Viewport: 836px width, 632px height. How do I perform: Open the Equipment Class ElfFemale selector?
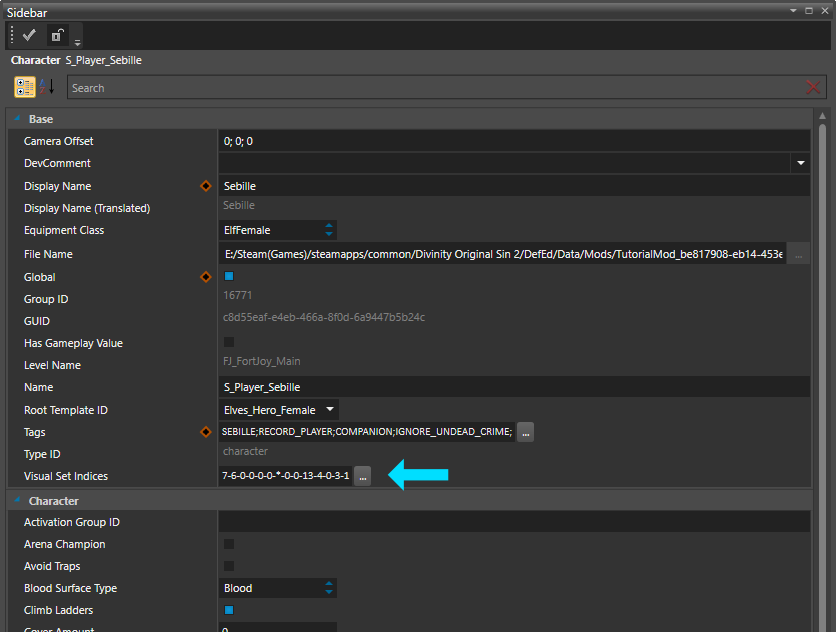point(277,230)
